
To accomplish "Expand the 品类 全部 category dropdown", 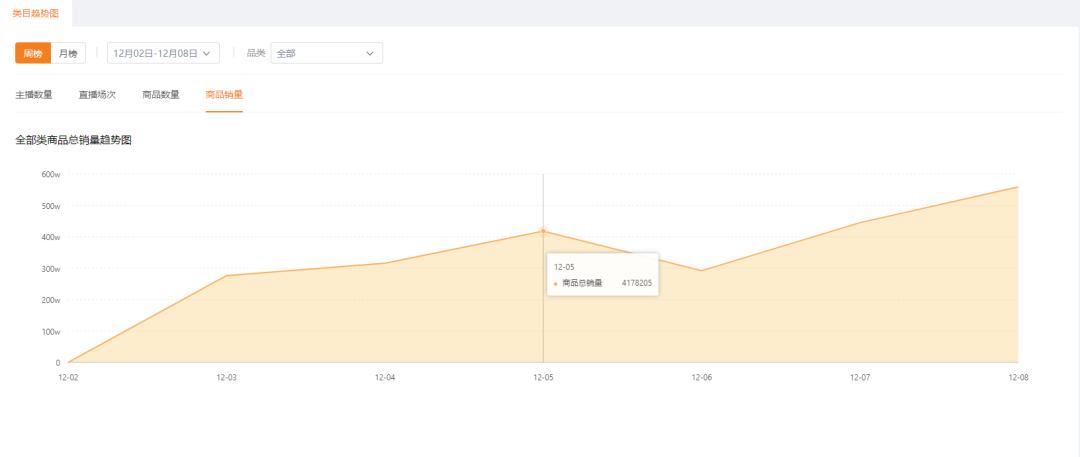I will point(326,53).
